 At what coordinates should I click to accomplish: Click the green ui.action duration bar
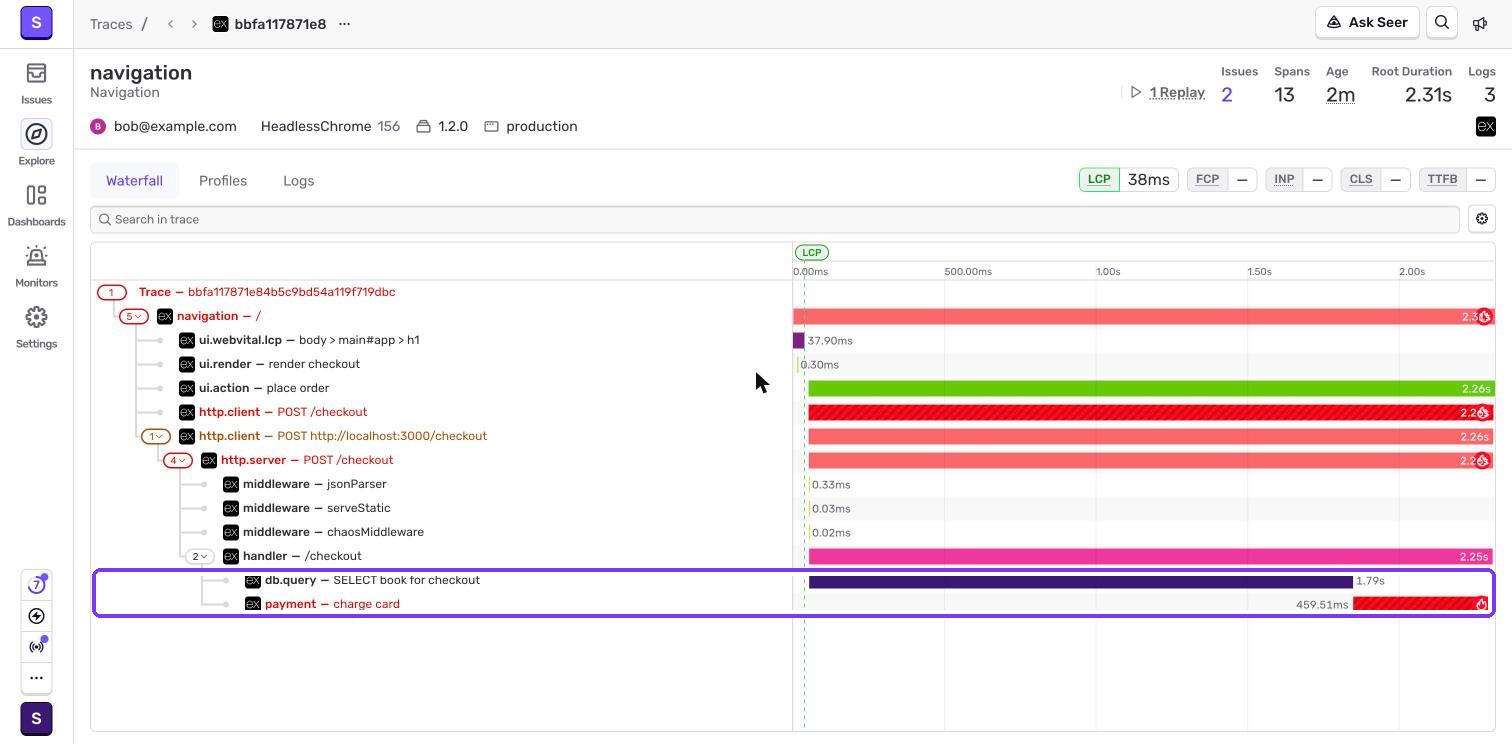click(1151, 388)
